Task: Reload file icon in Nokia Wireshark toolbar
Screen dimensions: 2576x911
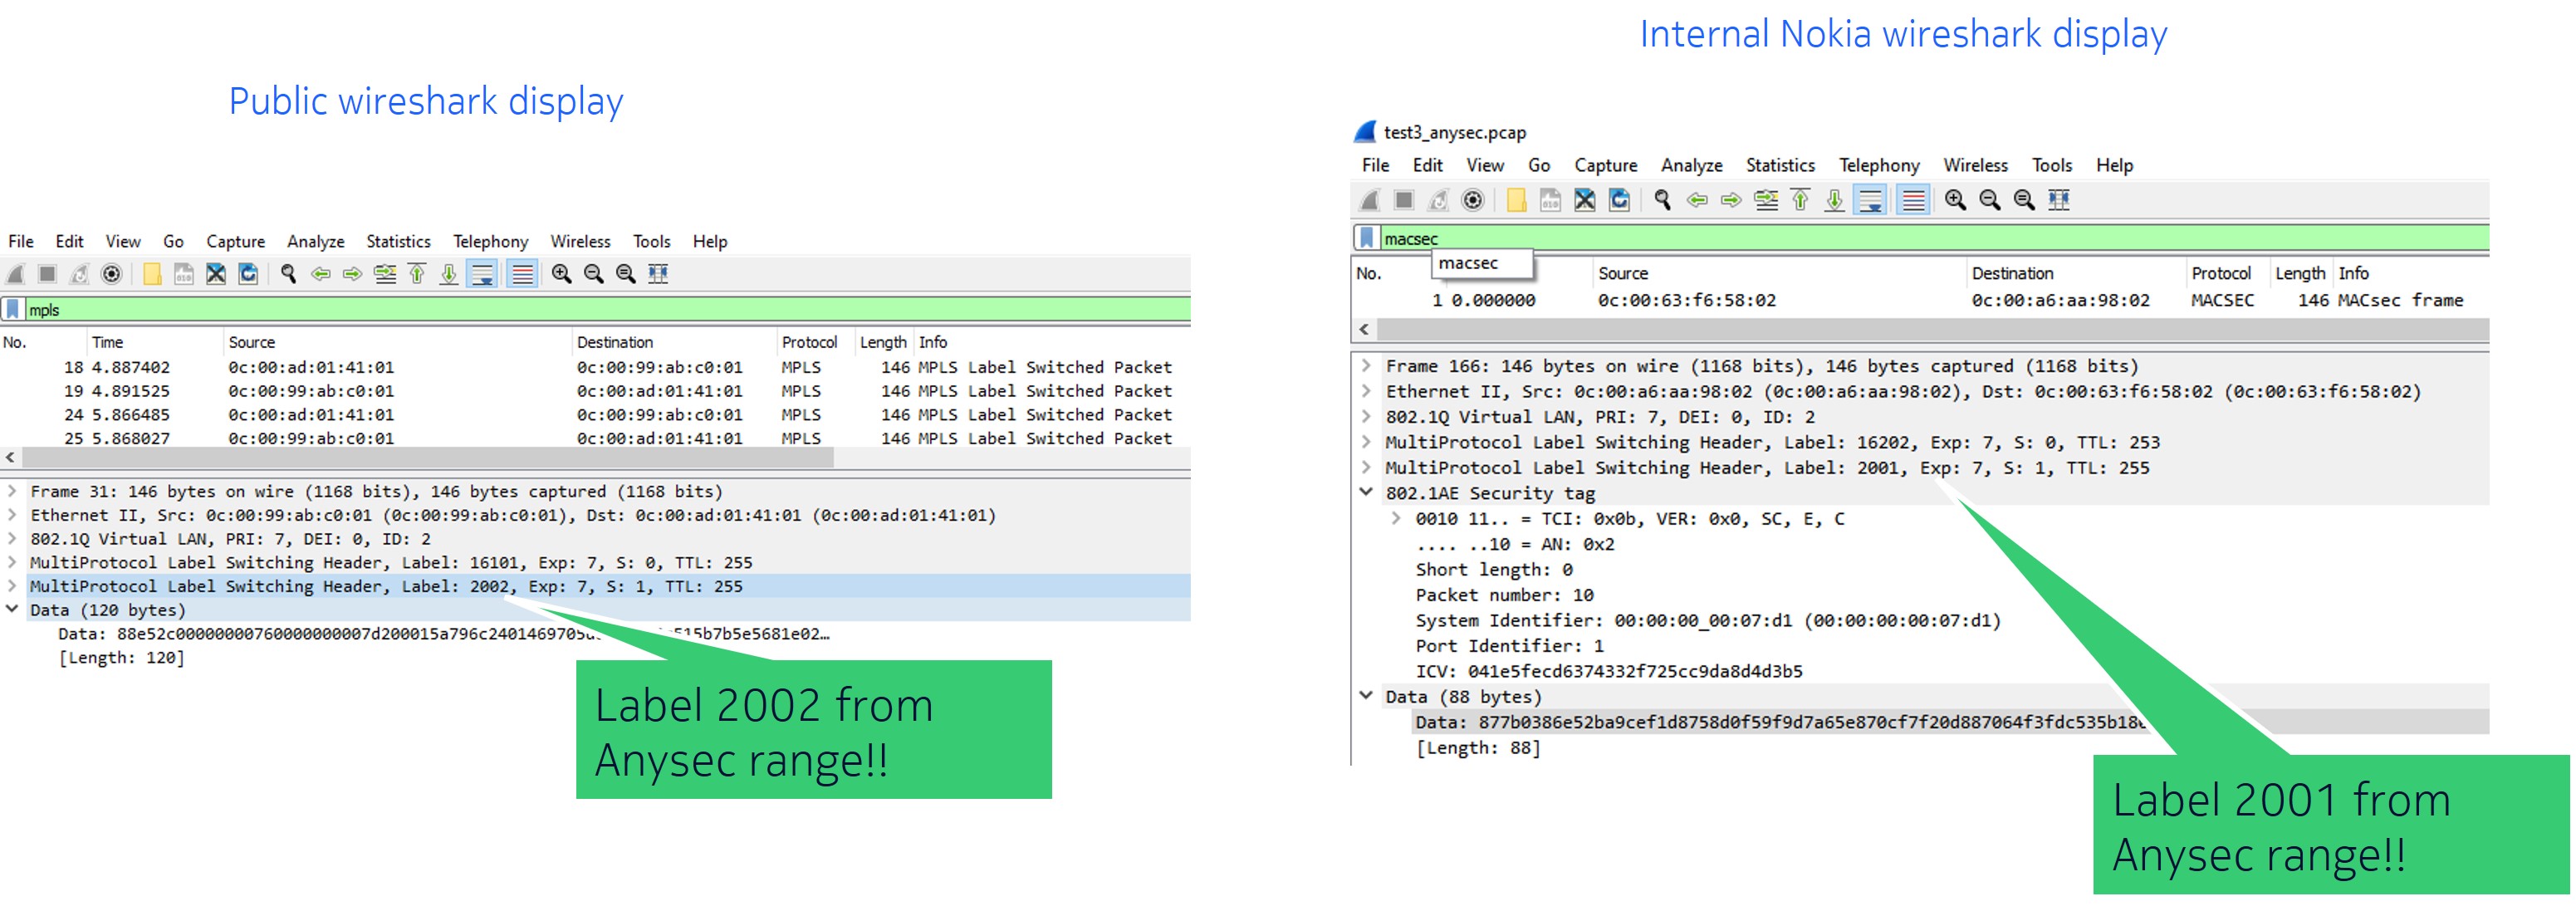Action: click(x=1619, y=200)
